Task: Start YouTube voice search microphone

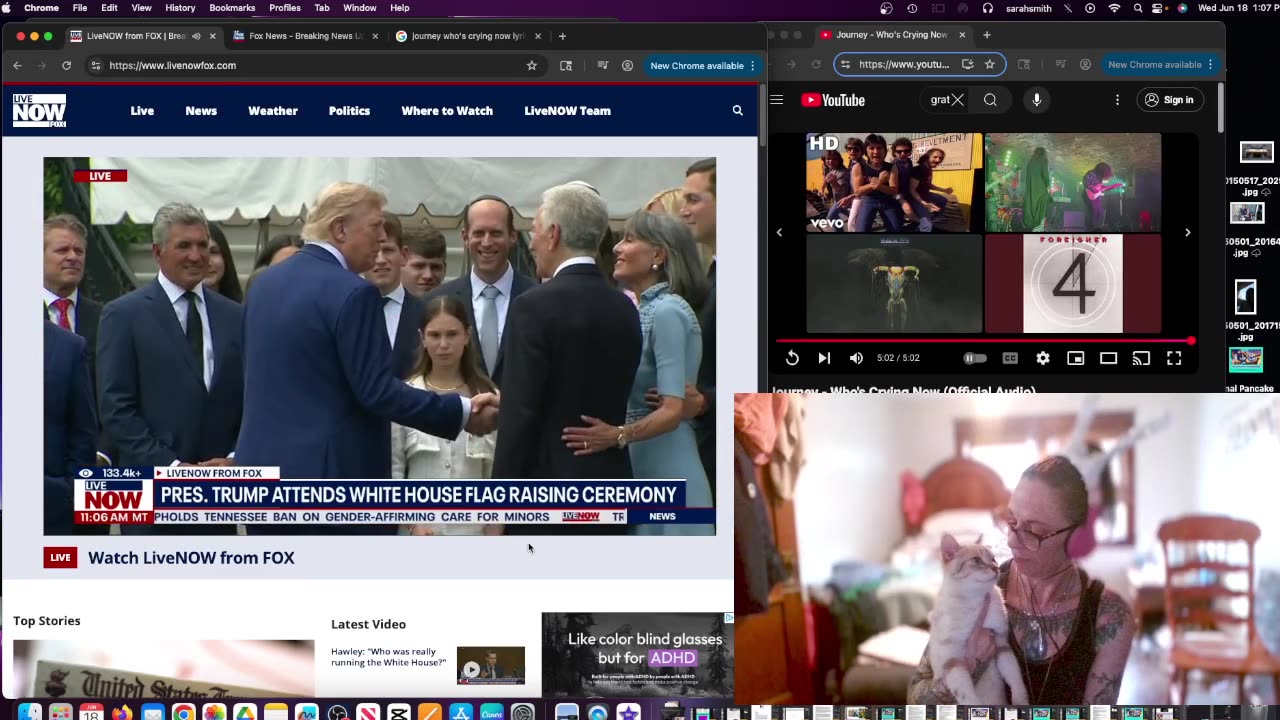Action: tap(1037, 100)
